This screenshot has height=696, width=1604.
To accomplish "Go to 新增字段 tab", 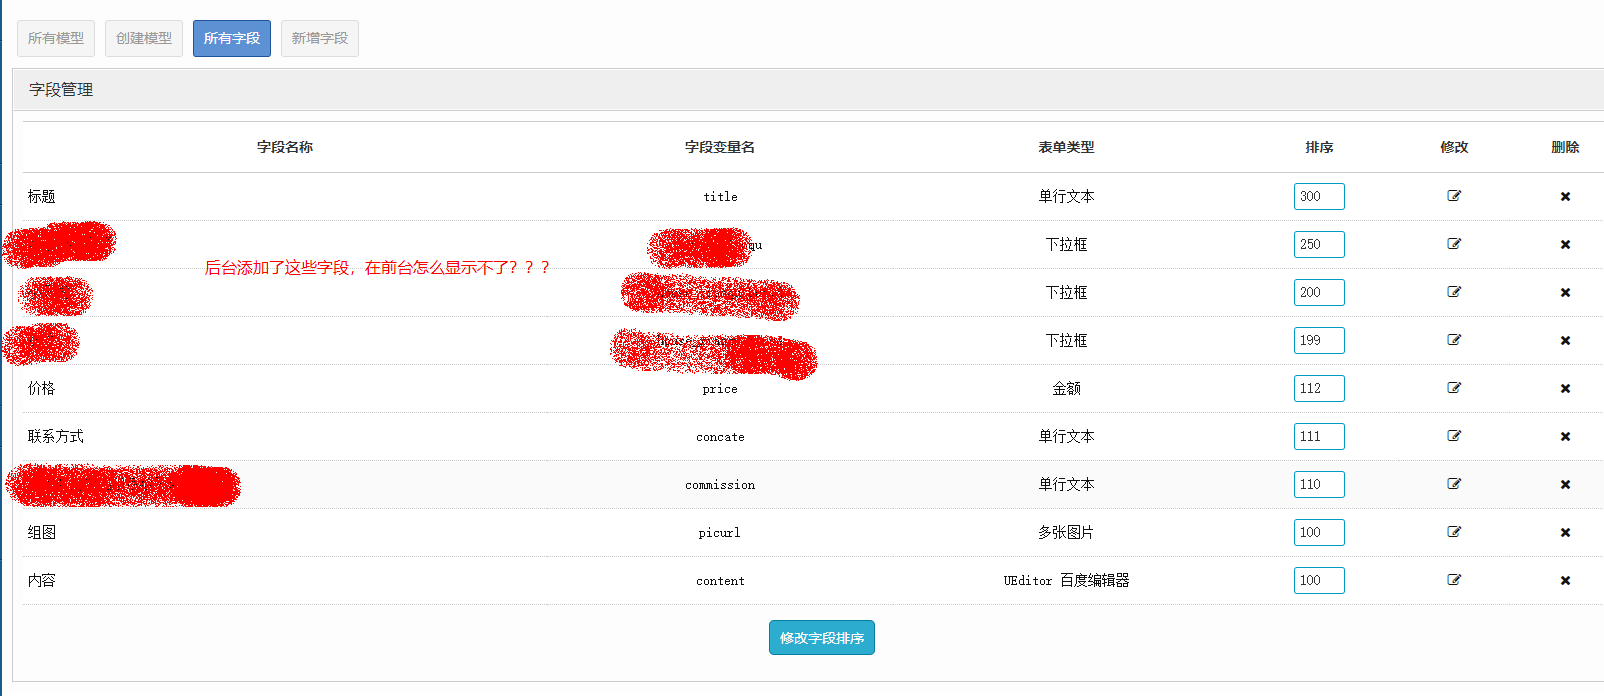I will [x=320, y=38].
